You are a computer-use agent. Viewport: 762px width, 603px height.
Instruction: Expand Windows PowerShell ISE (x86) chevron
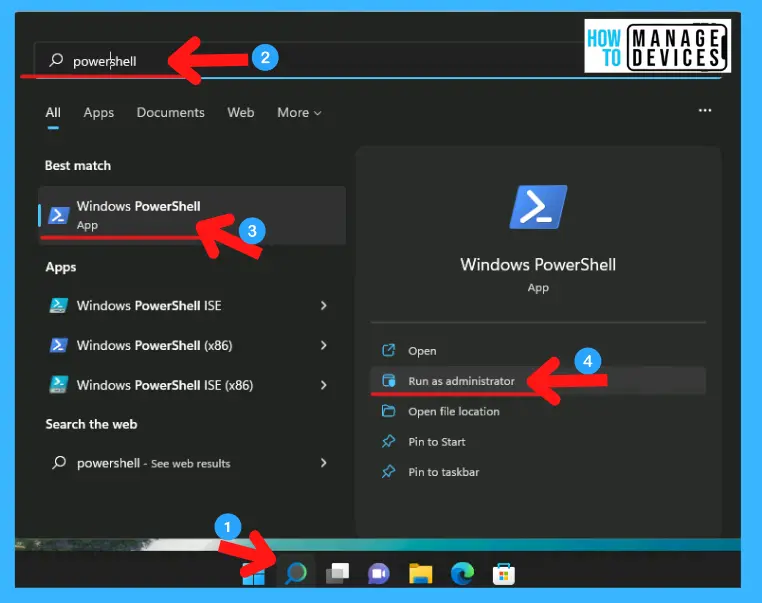coord(324,385)
